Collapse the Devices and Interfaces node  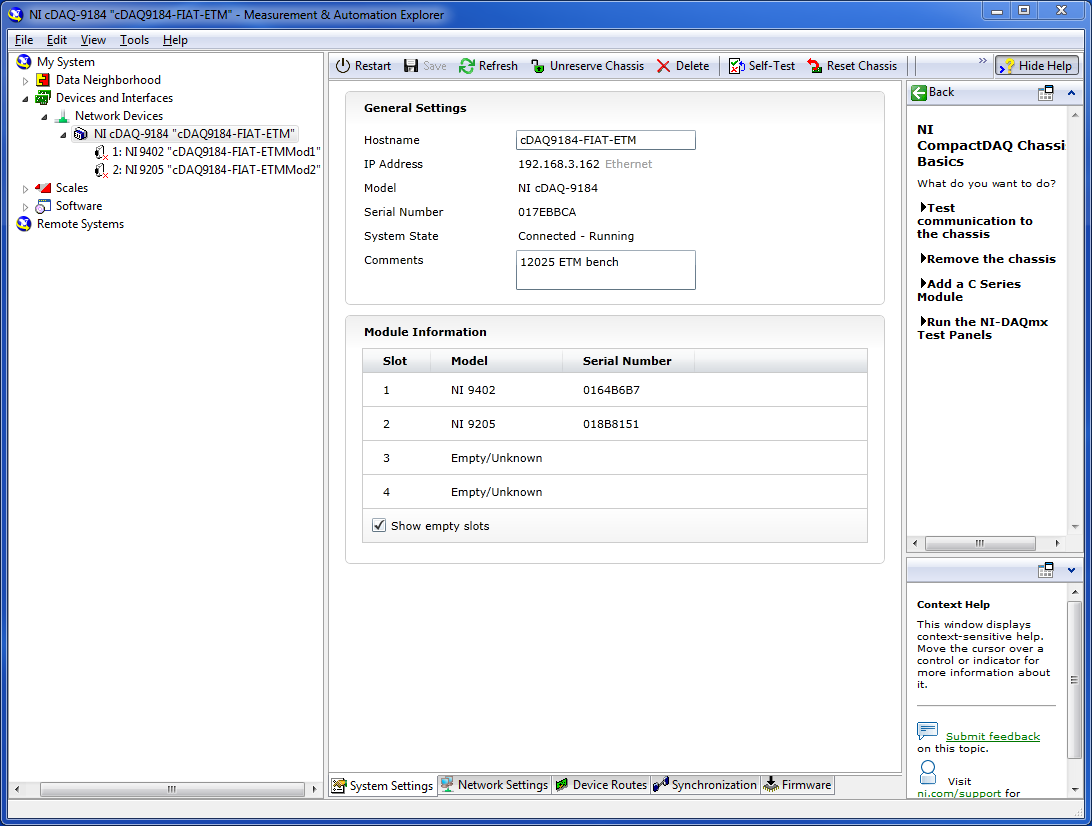pos(26,99)
